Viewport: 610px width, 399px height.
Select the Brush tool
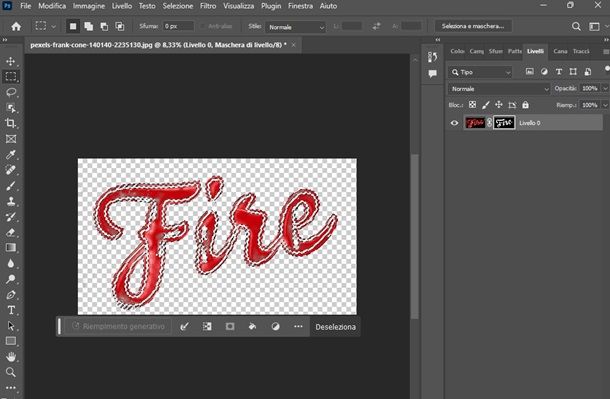coord(11,186)
